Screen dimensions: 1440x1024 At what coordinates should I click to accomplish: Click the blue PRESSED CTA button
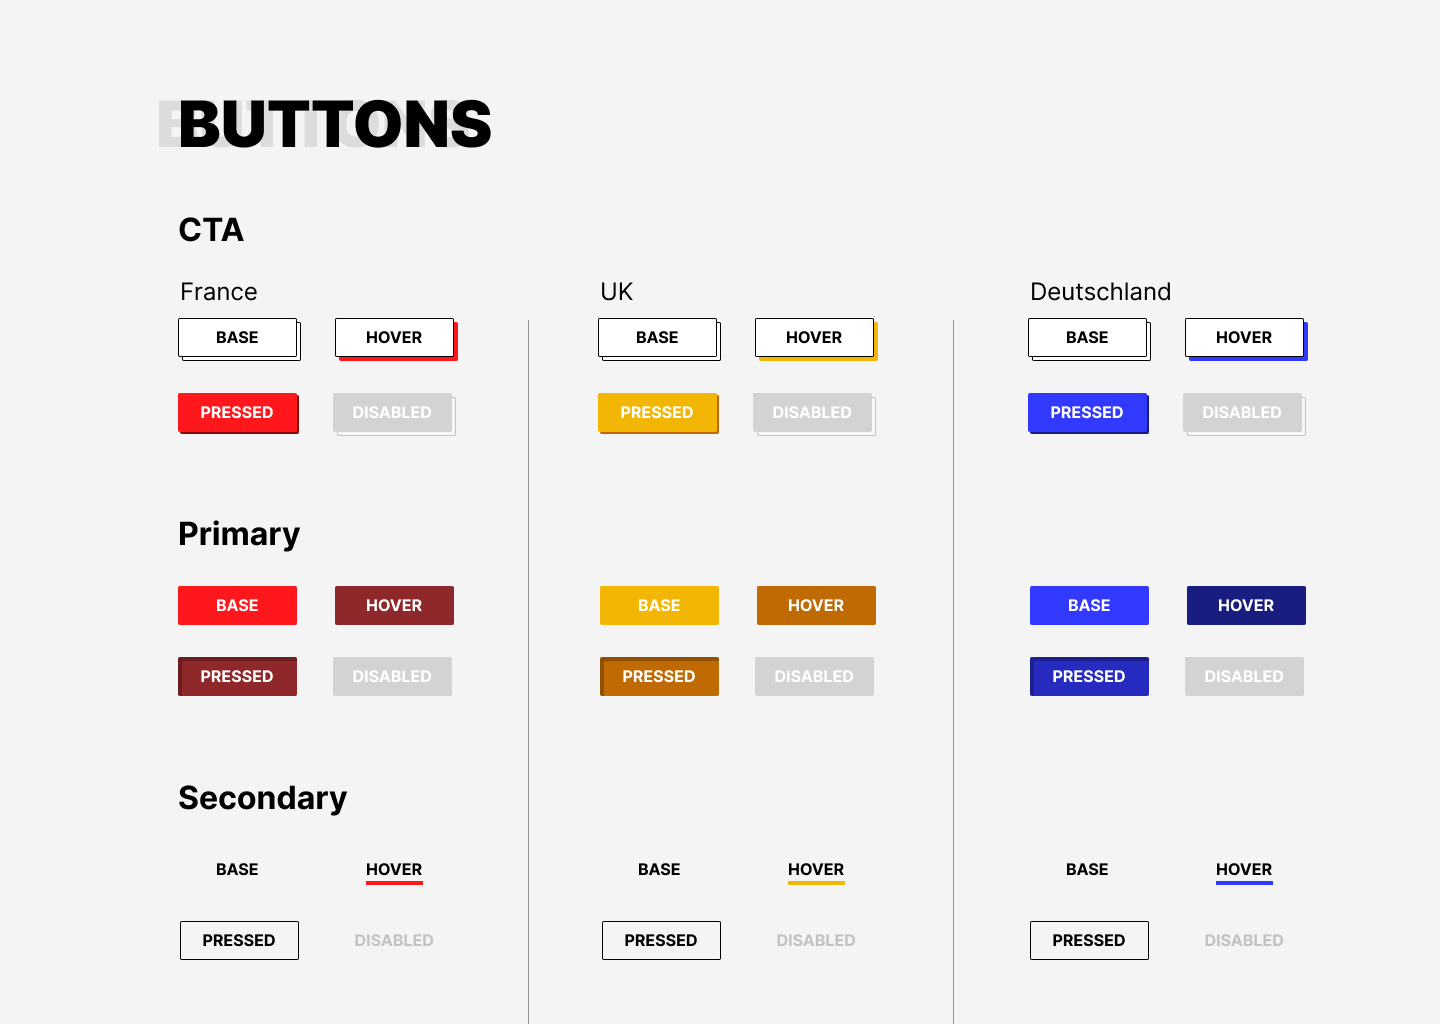pos(1088,413)
